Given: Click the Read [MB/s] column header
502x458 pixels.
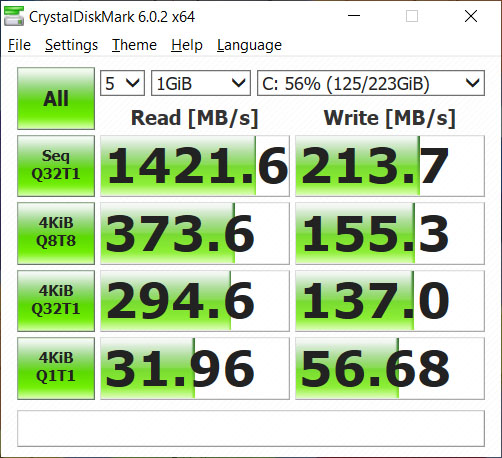Looking at the screenshot, I should click(195, 118).
